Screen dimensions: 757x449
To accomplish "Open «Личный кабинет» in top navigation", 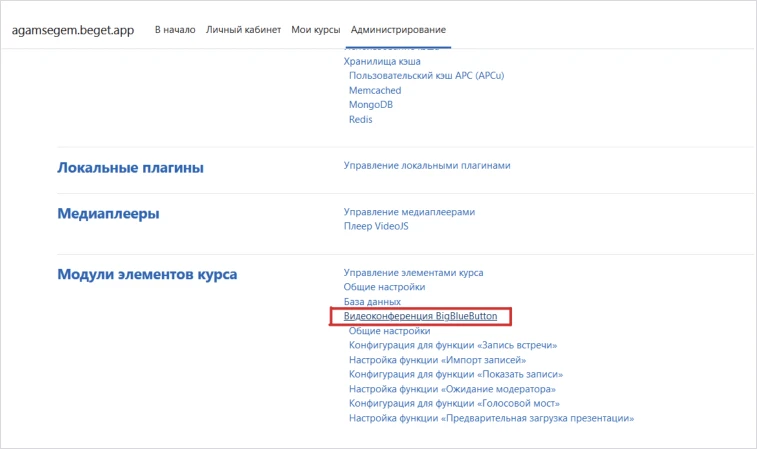I will click(x=243, y=30).
